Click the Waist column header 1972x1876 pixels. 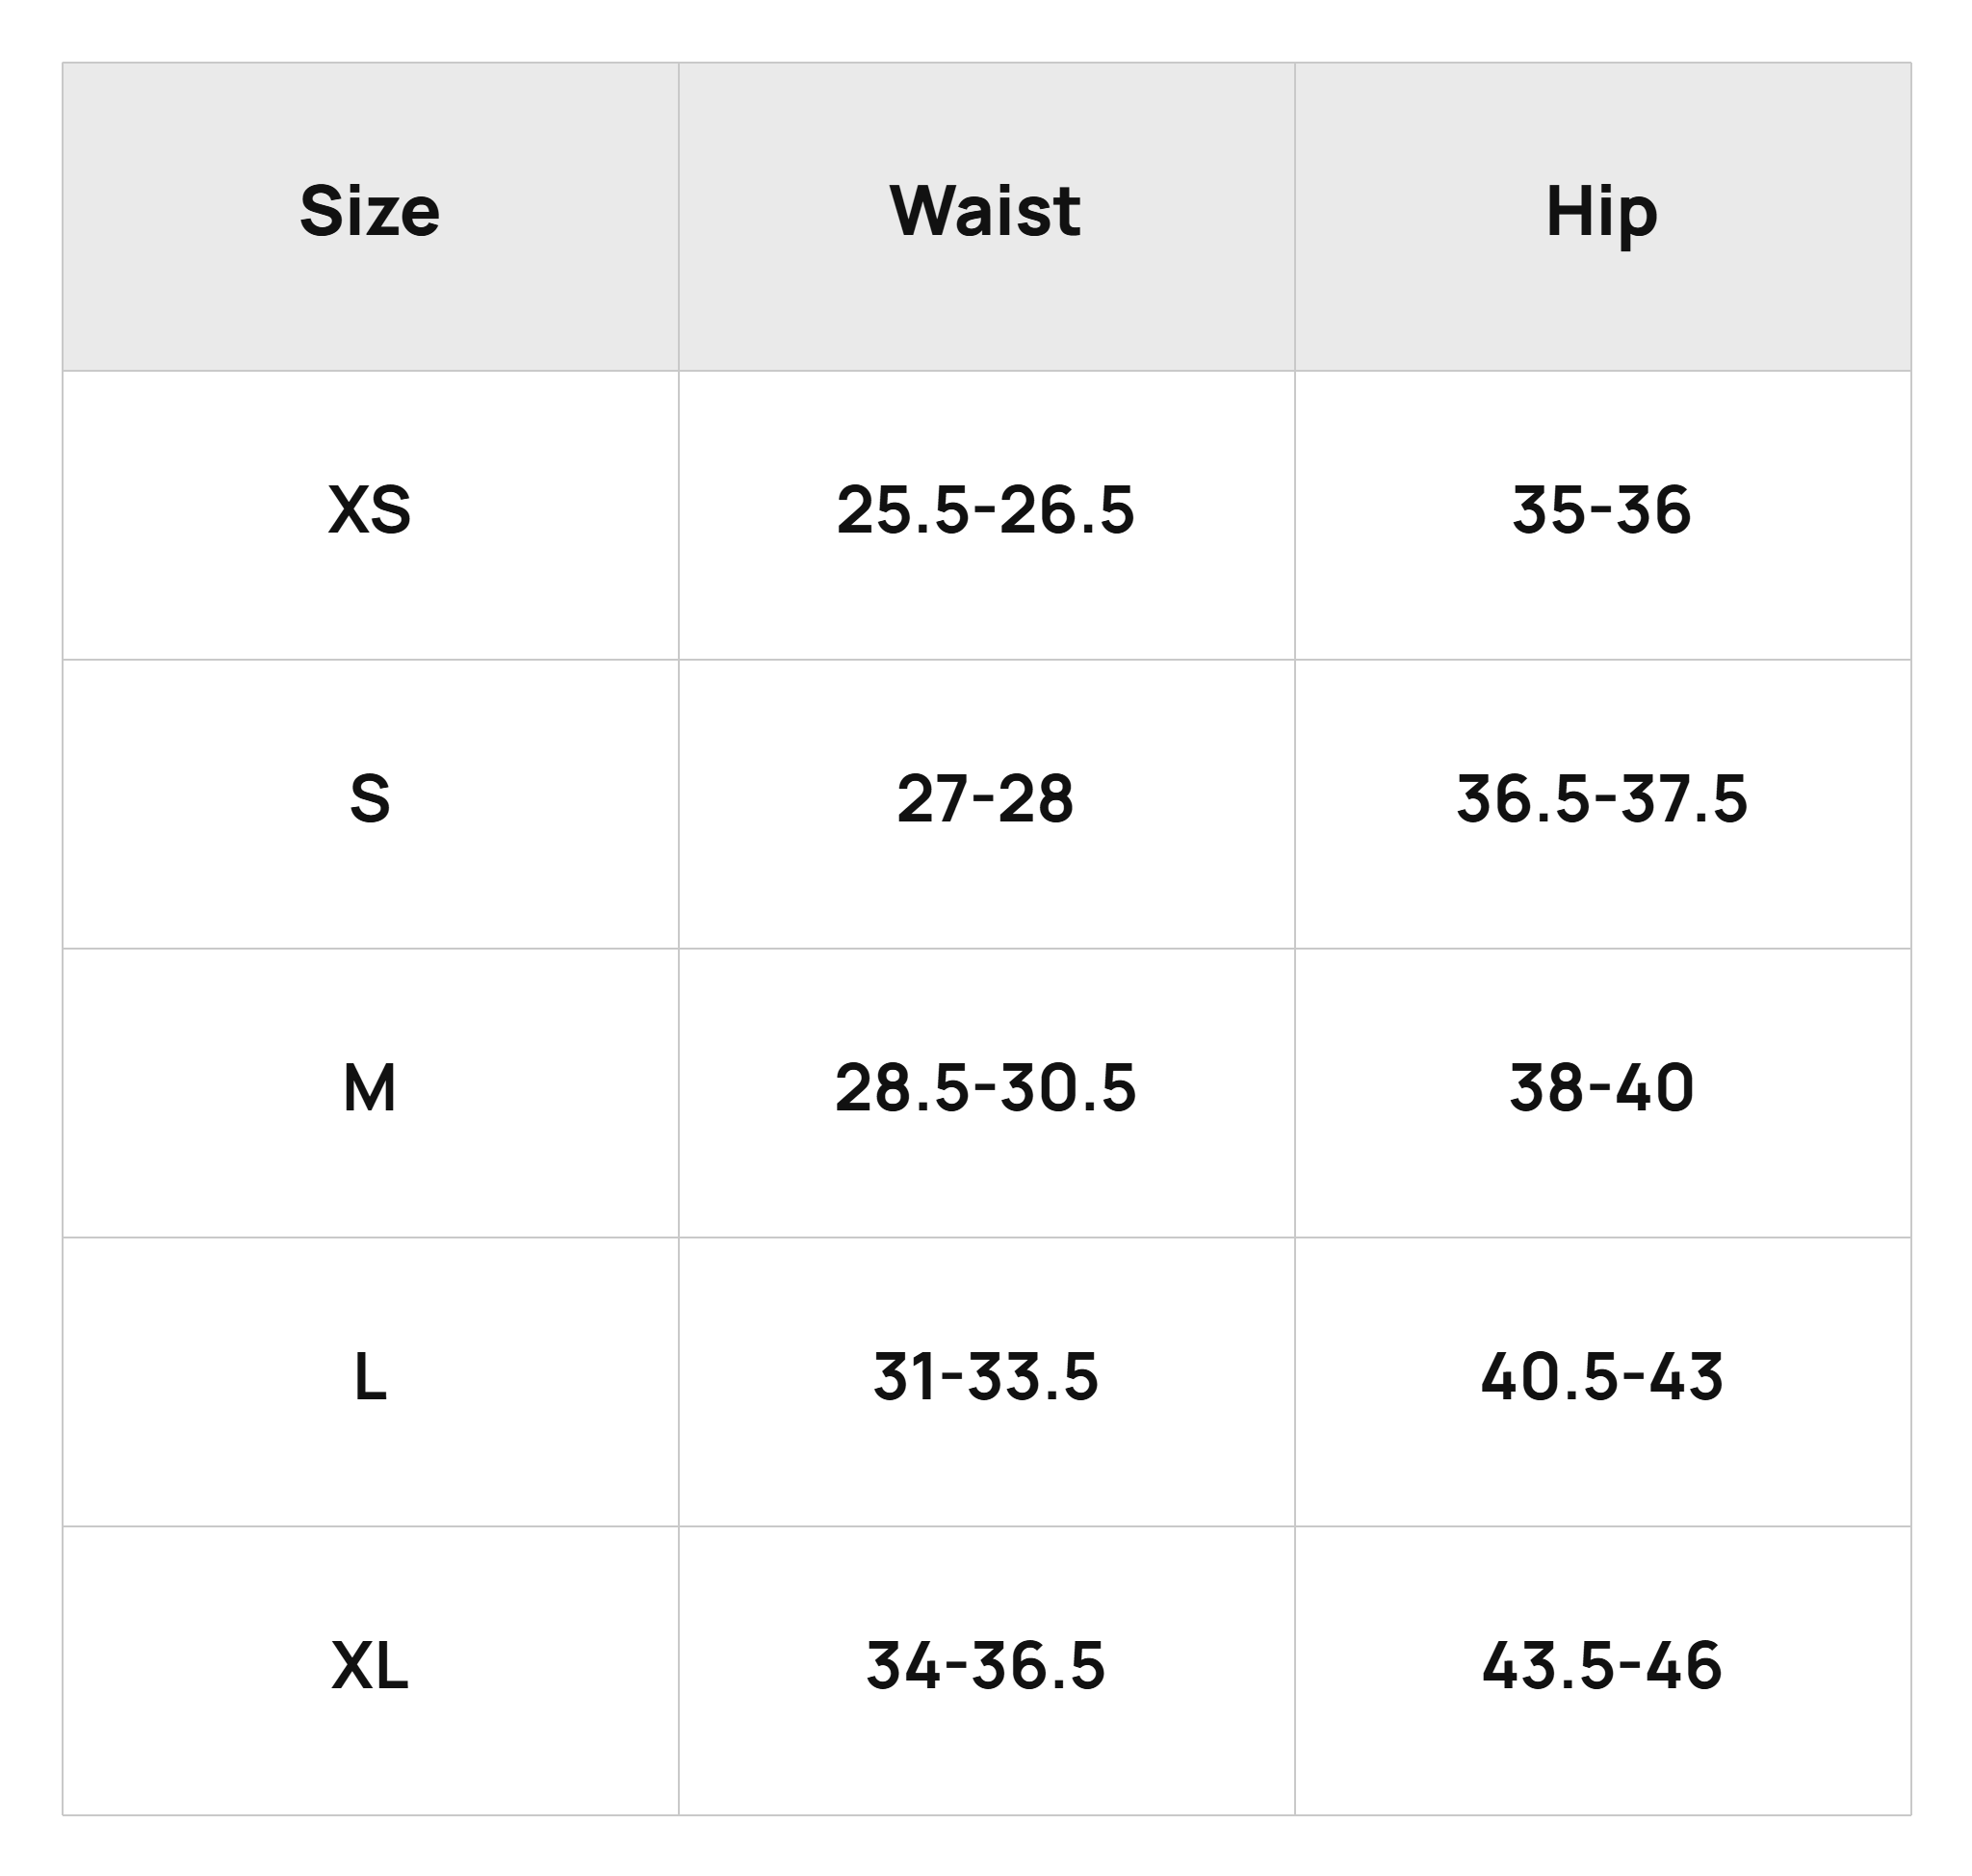coord(986,216)
